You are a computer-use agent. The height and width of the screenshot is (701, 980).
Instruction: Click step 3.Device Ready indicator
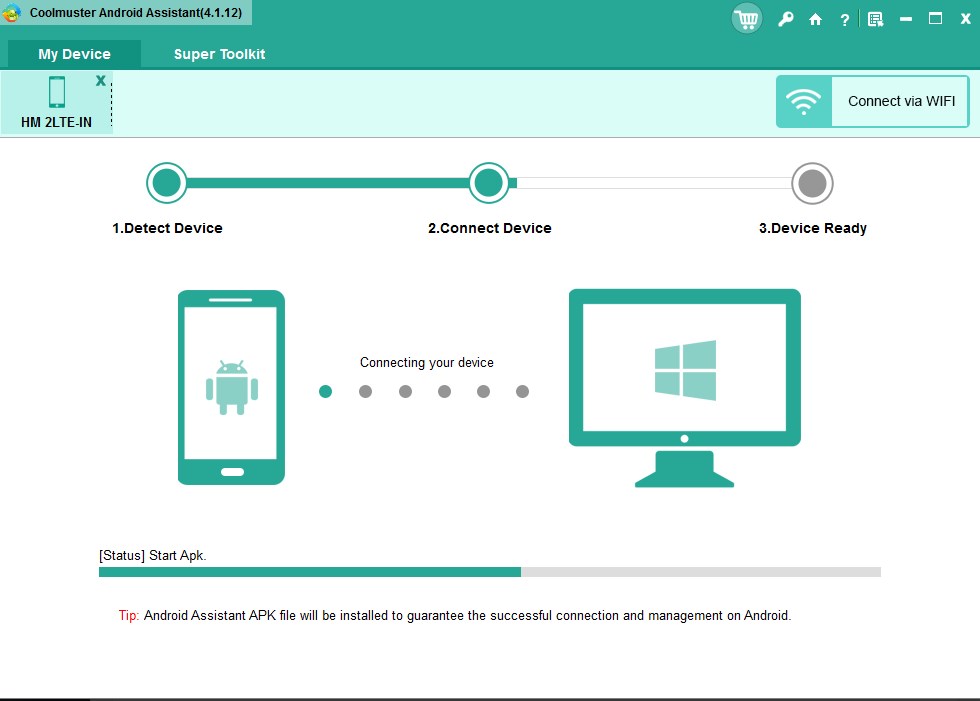[813, 183]
